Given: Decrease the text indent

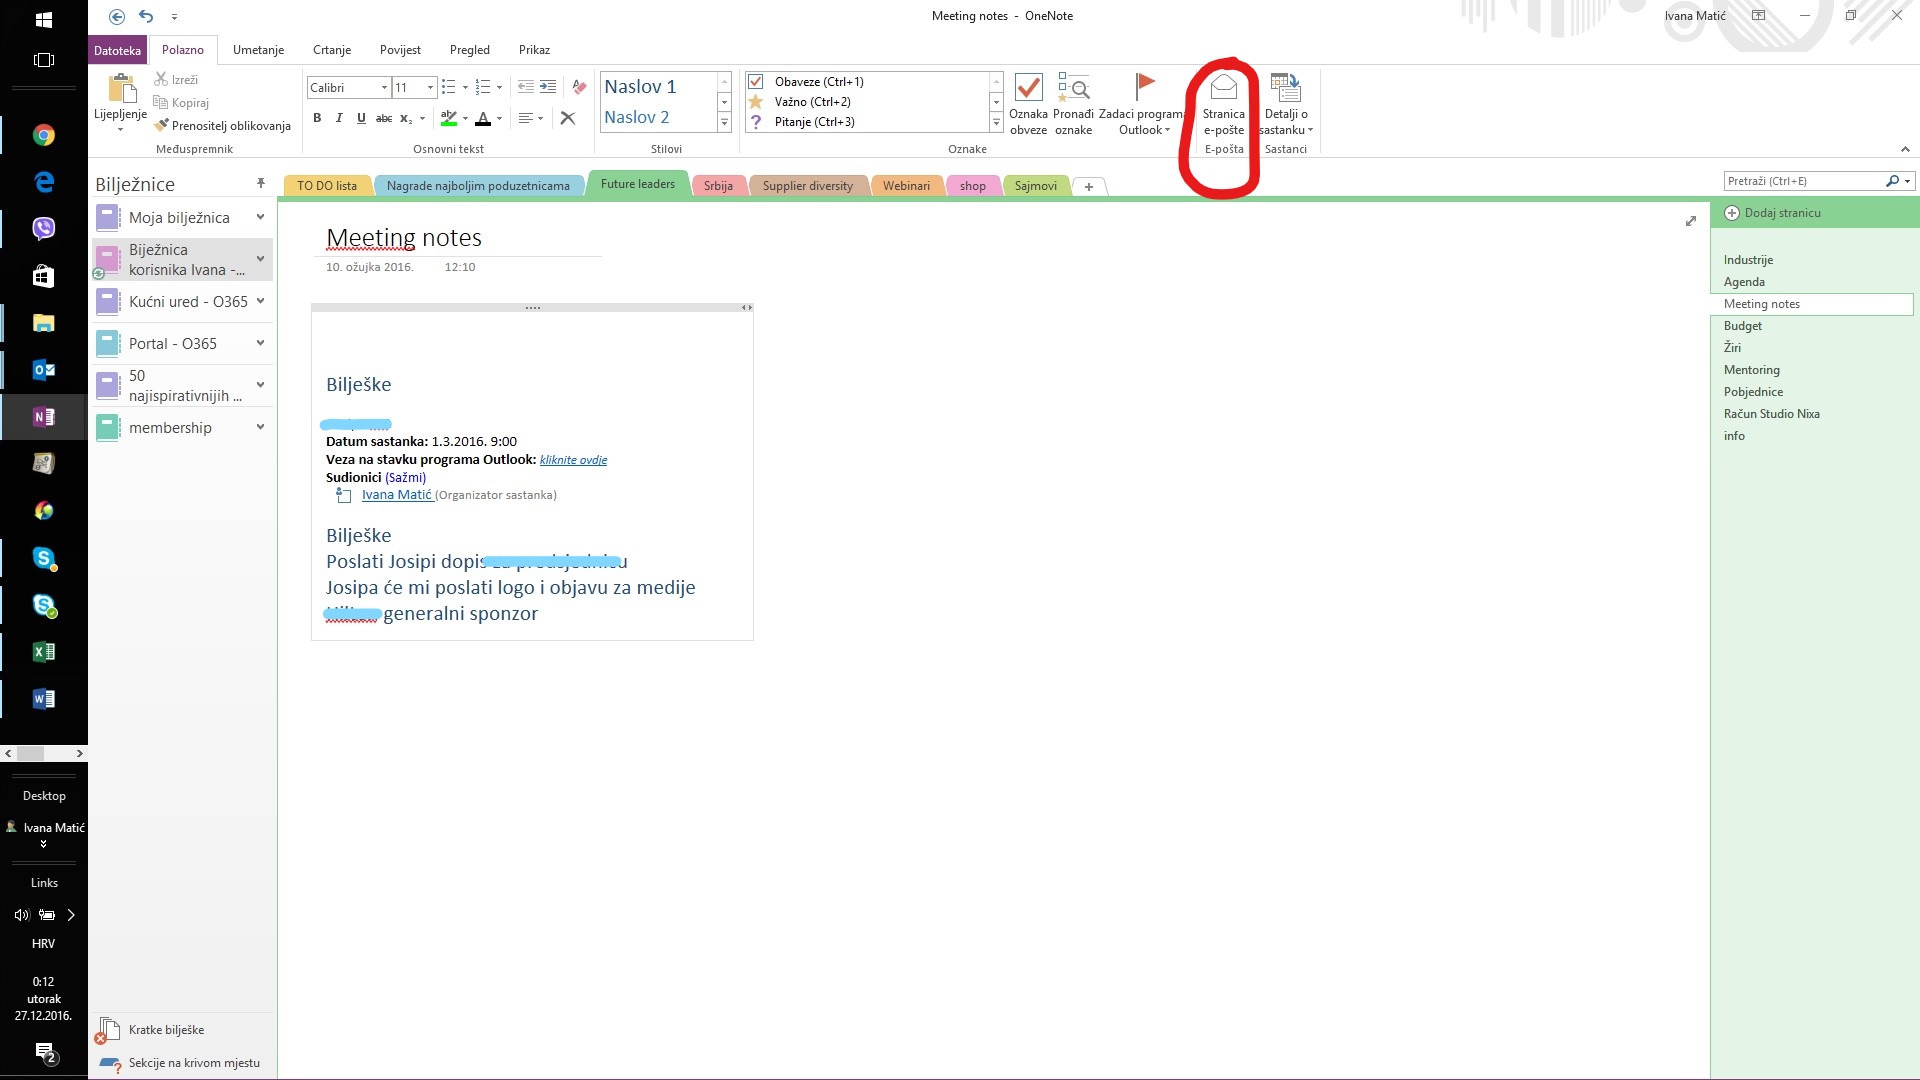Looking at the screenshot, I should tap(525, 87).
